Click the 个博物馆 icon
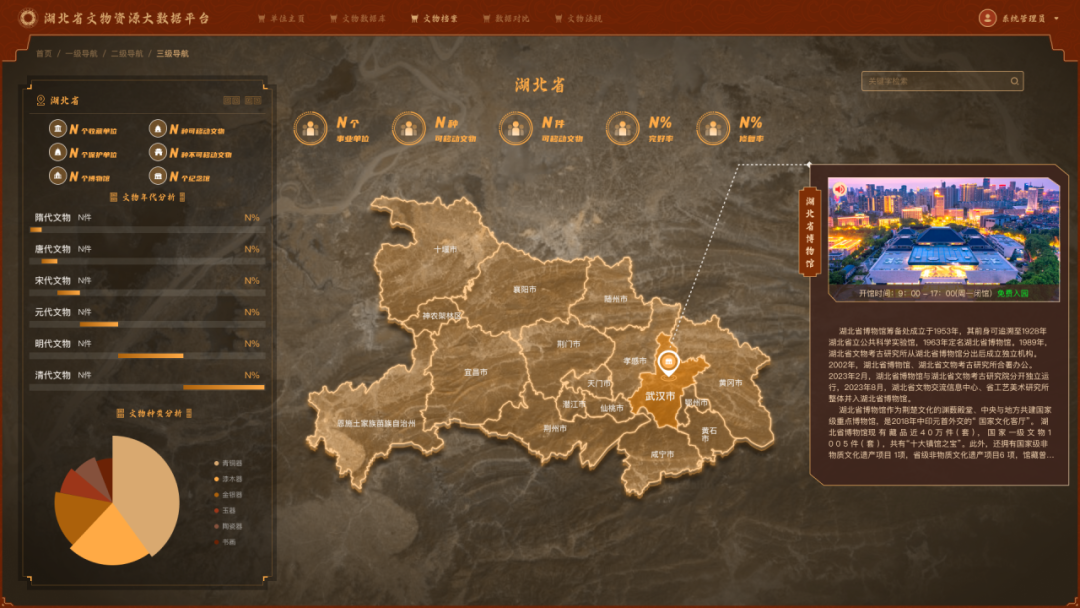 (x=58, y=176)
